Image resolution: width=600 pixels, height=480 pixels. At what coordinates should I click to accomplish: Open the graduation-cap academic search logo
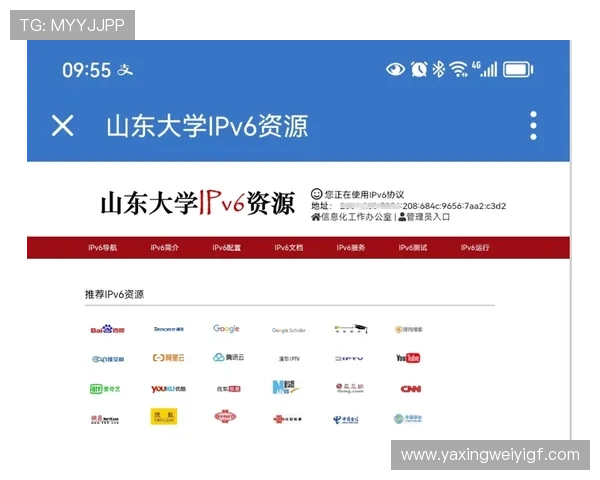[x=351, y=329]
